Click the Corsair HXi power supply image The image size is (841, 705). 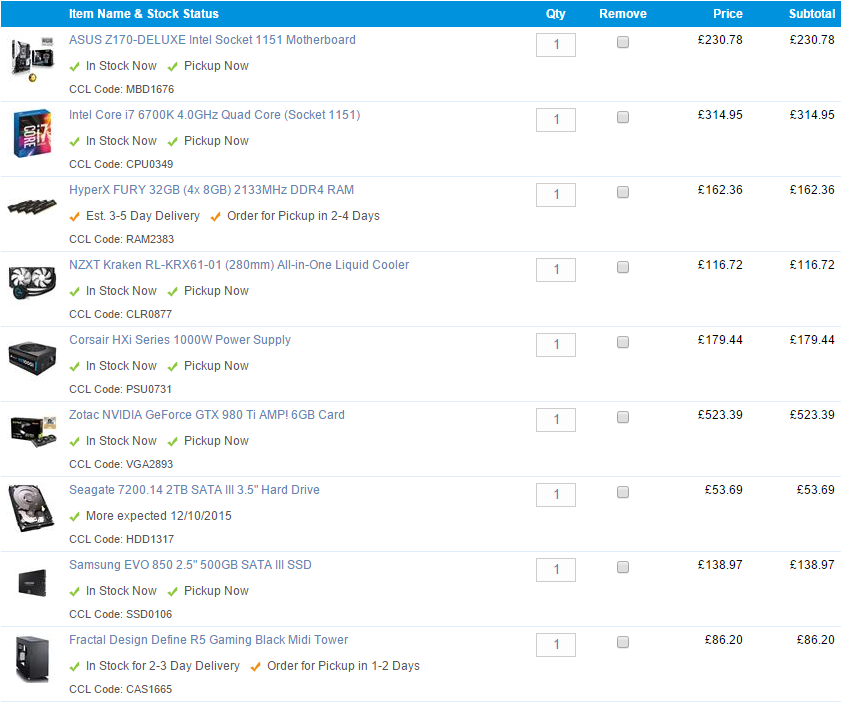click(x=33, y=358)
